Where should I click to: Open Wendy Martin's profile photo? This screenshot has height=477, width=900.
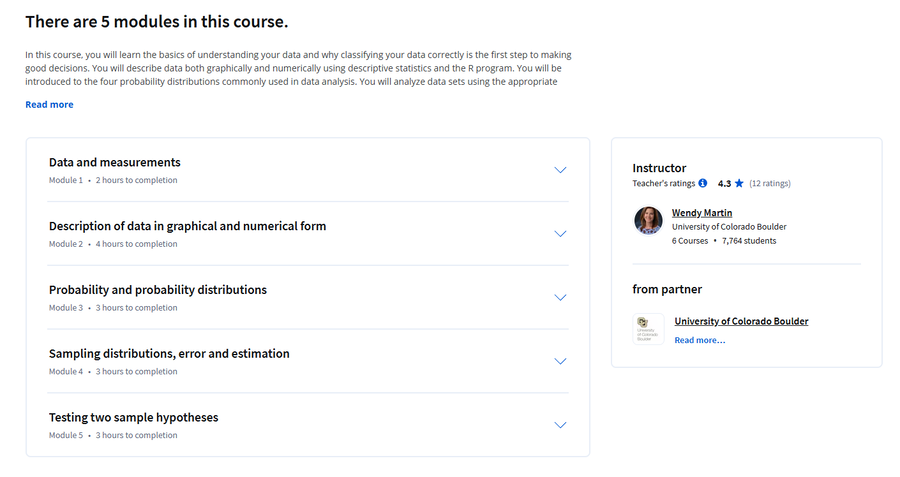tap(648, 220)
